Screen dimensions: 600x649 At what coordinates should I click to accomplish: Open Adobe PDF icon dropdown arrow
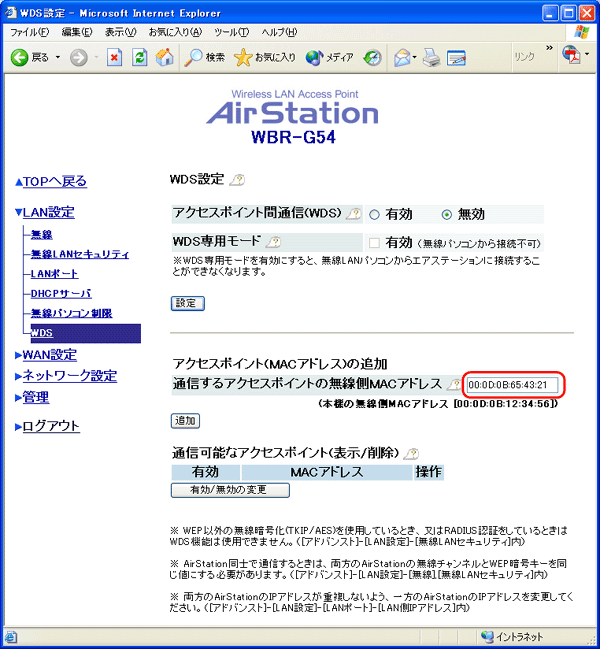587,54
